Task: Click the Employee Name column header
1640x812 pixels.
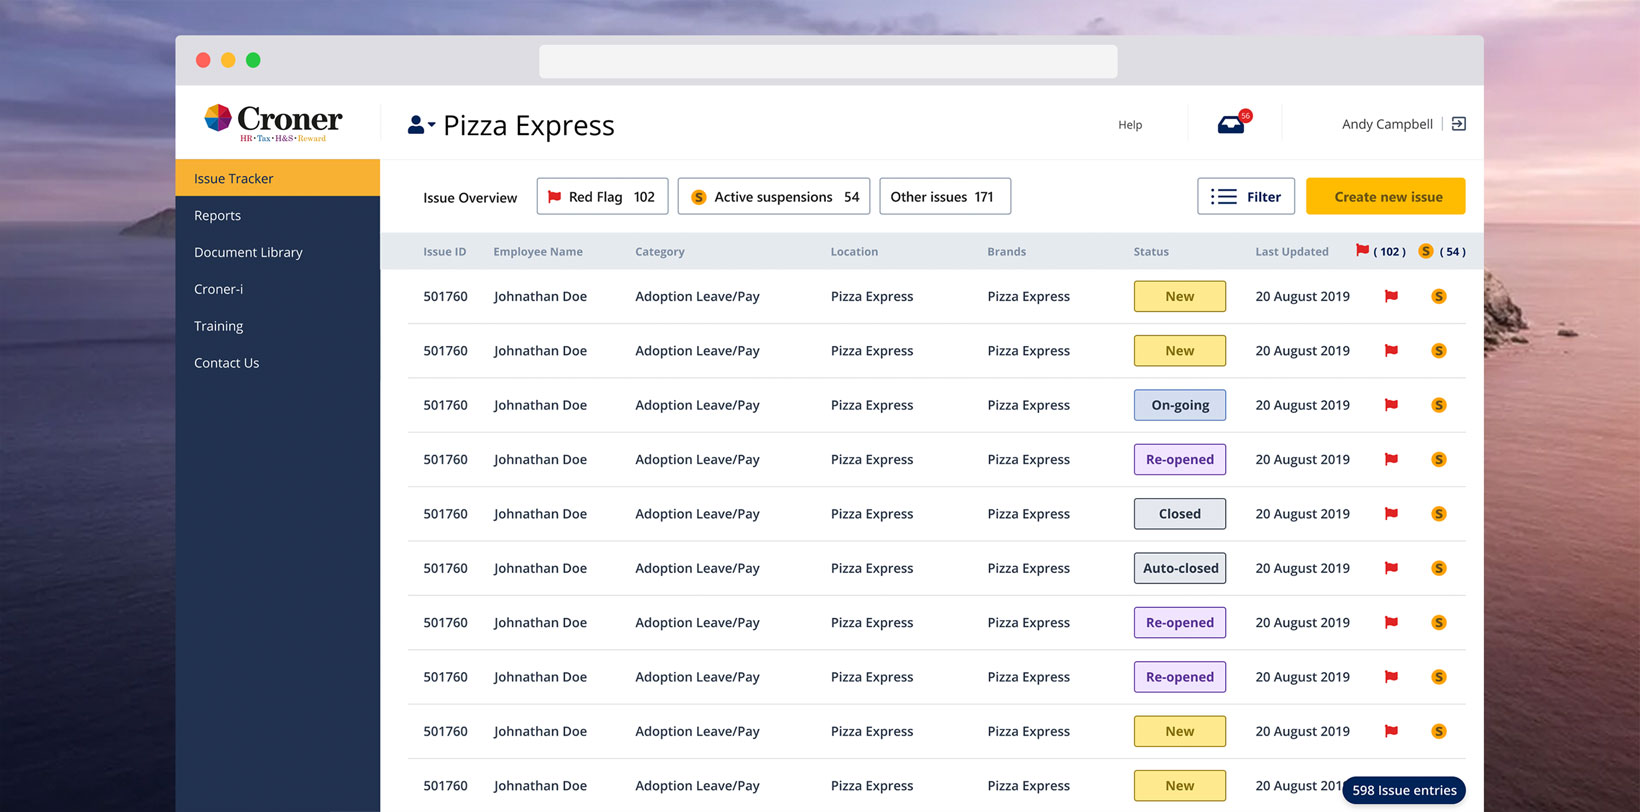Action: pos(538,252)
